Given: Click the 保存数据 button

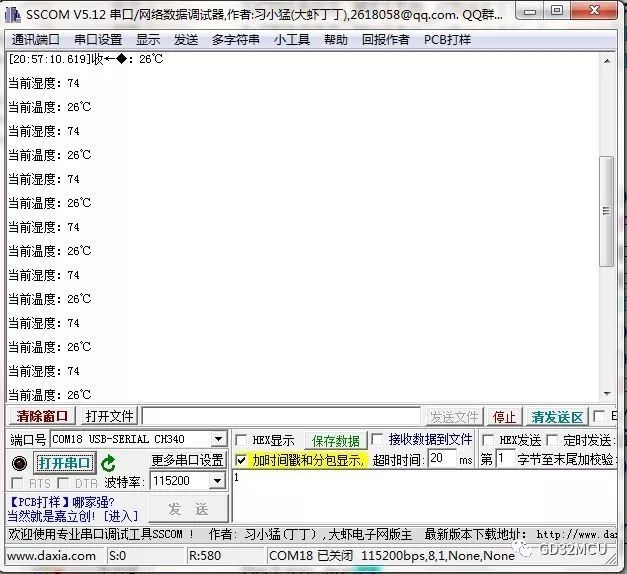Looking at the screenshot, I should tap(335, 441).
